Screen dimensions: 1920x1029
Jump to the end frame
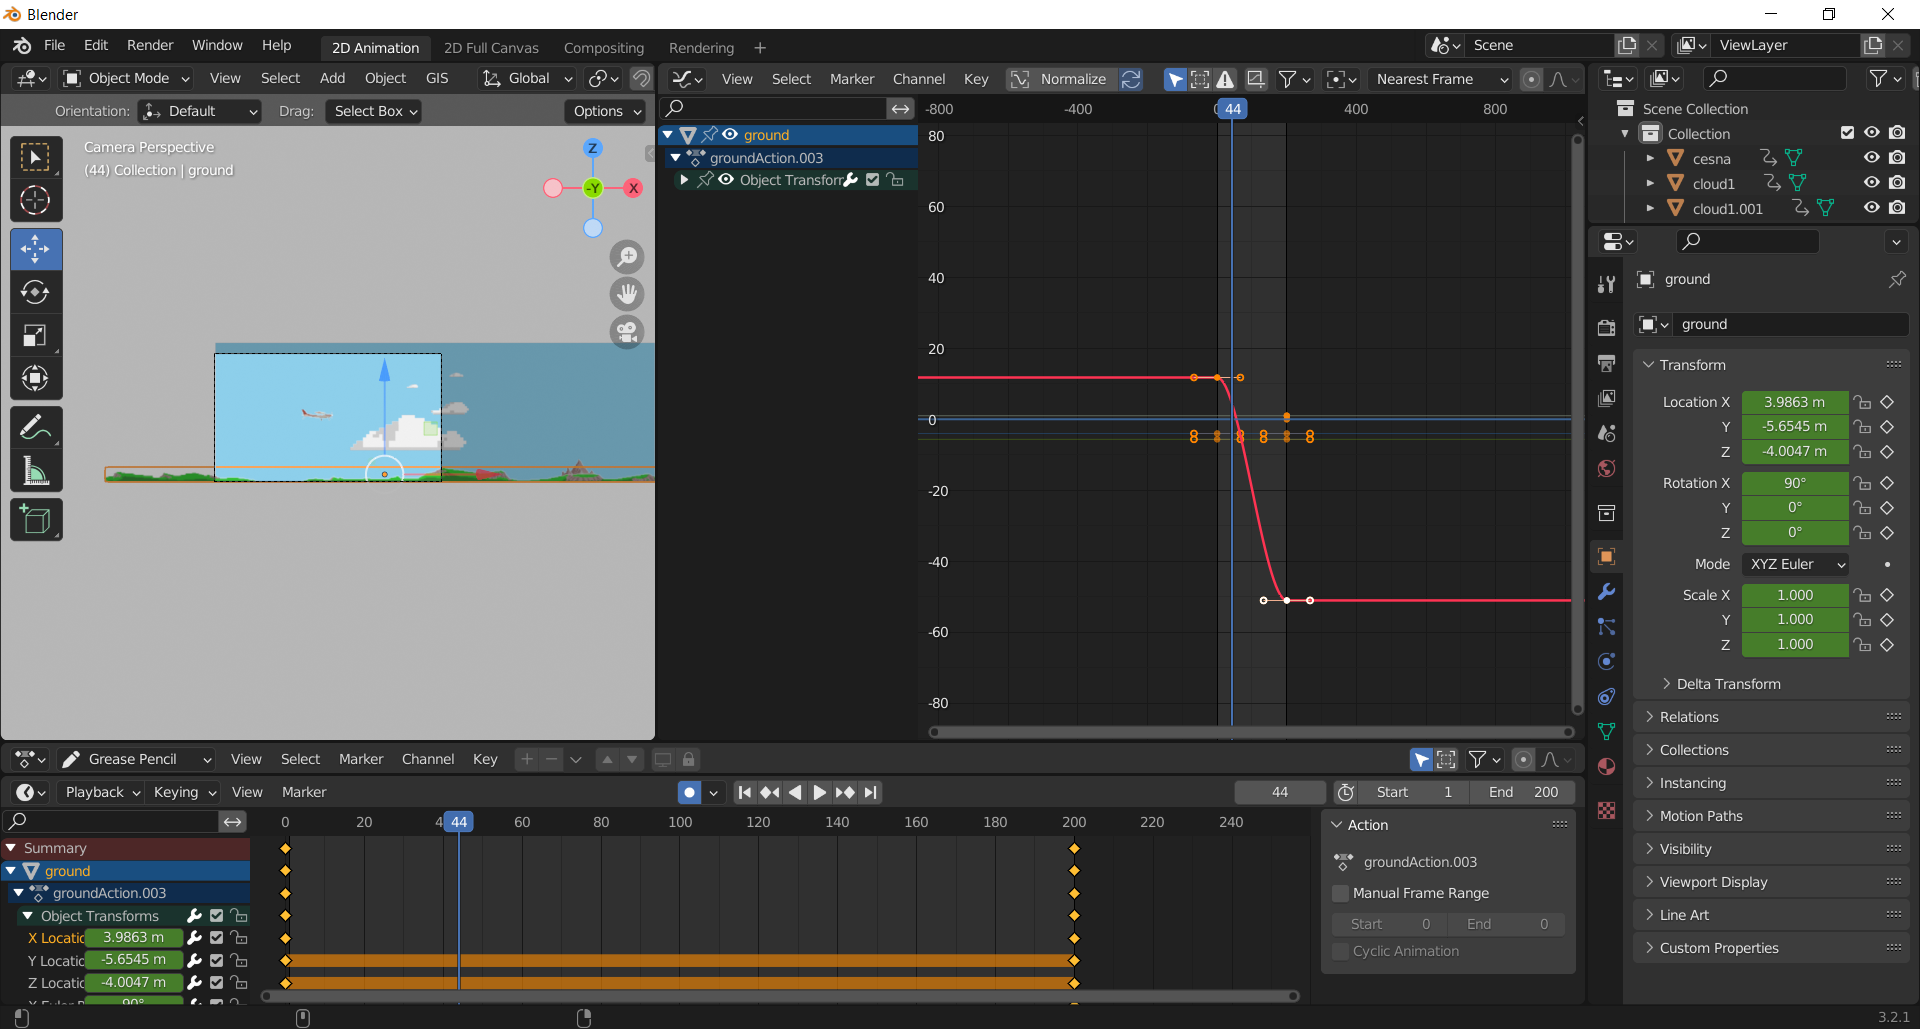pyautogui.click(x=871, y=792)
